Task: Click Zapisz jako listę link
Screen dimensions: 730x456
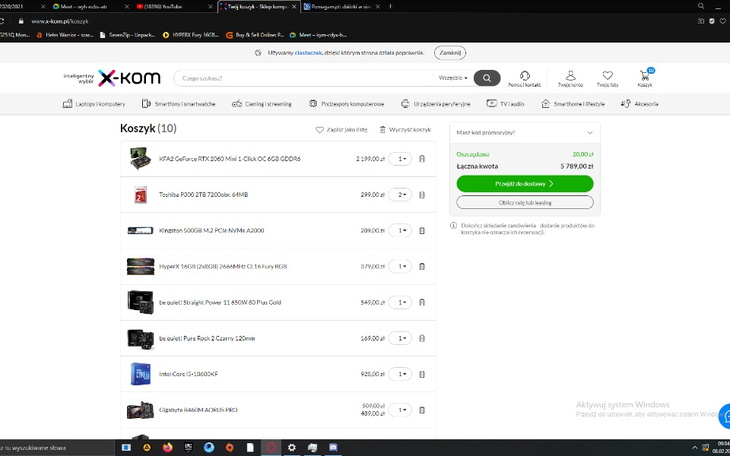Action: point(342,130)
